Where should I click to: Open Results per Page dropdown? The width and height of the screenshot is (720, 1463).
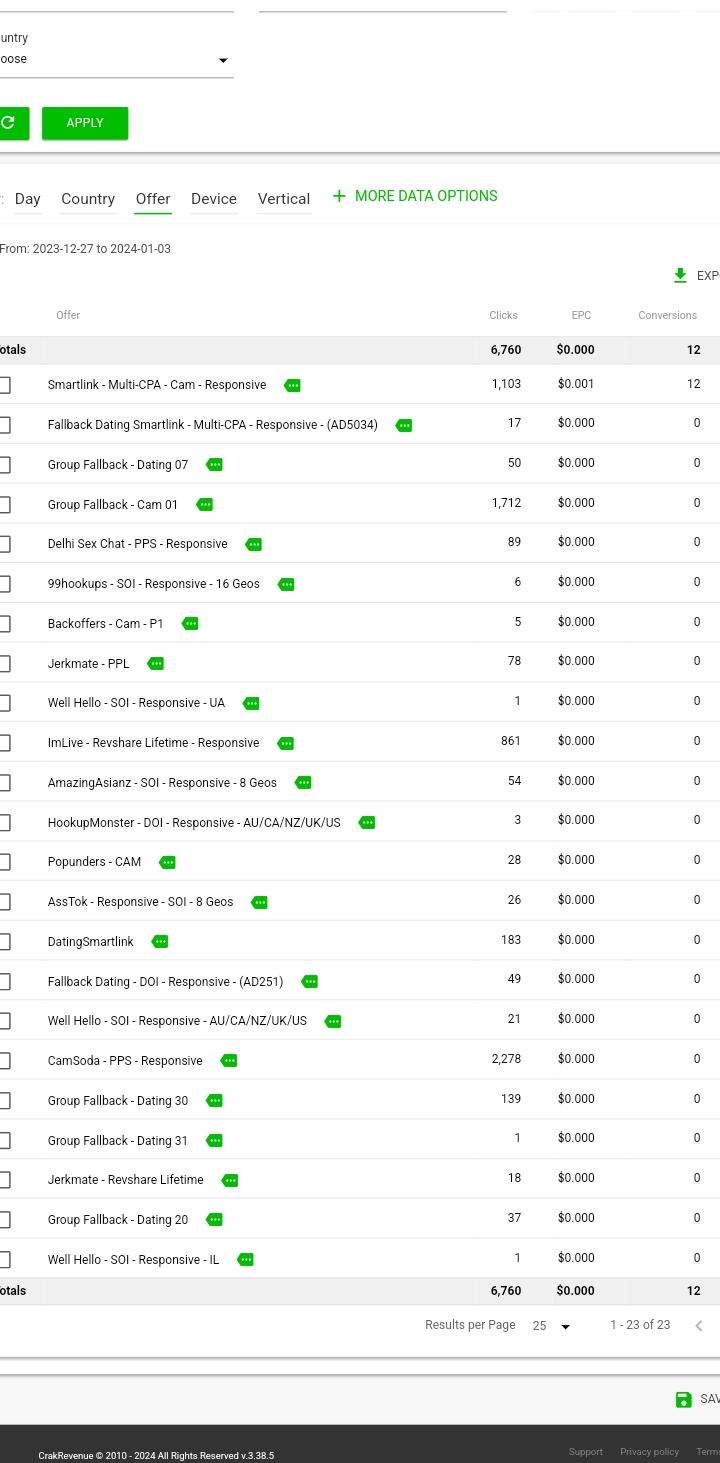point(551,1326)
